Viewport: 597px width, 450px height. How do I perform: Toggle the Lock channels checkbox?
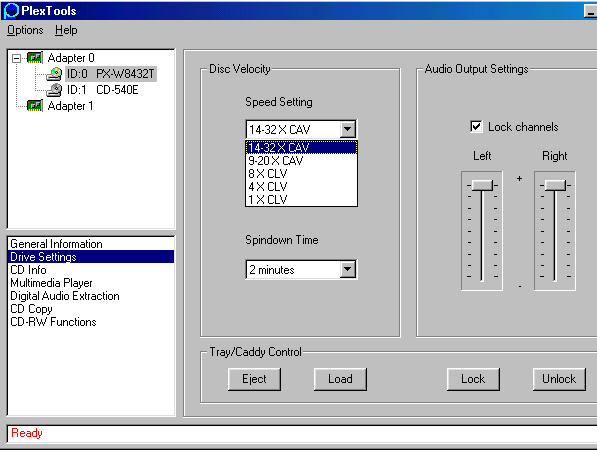coord(476,126)
